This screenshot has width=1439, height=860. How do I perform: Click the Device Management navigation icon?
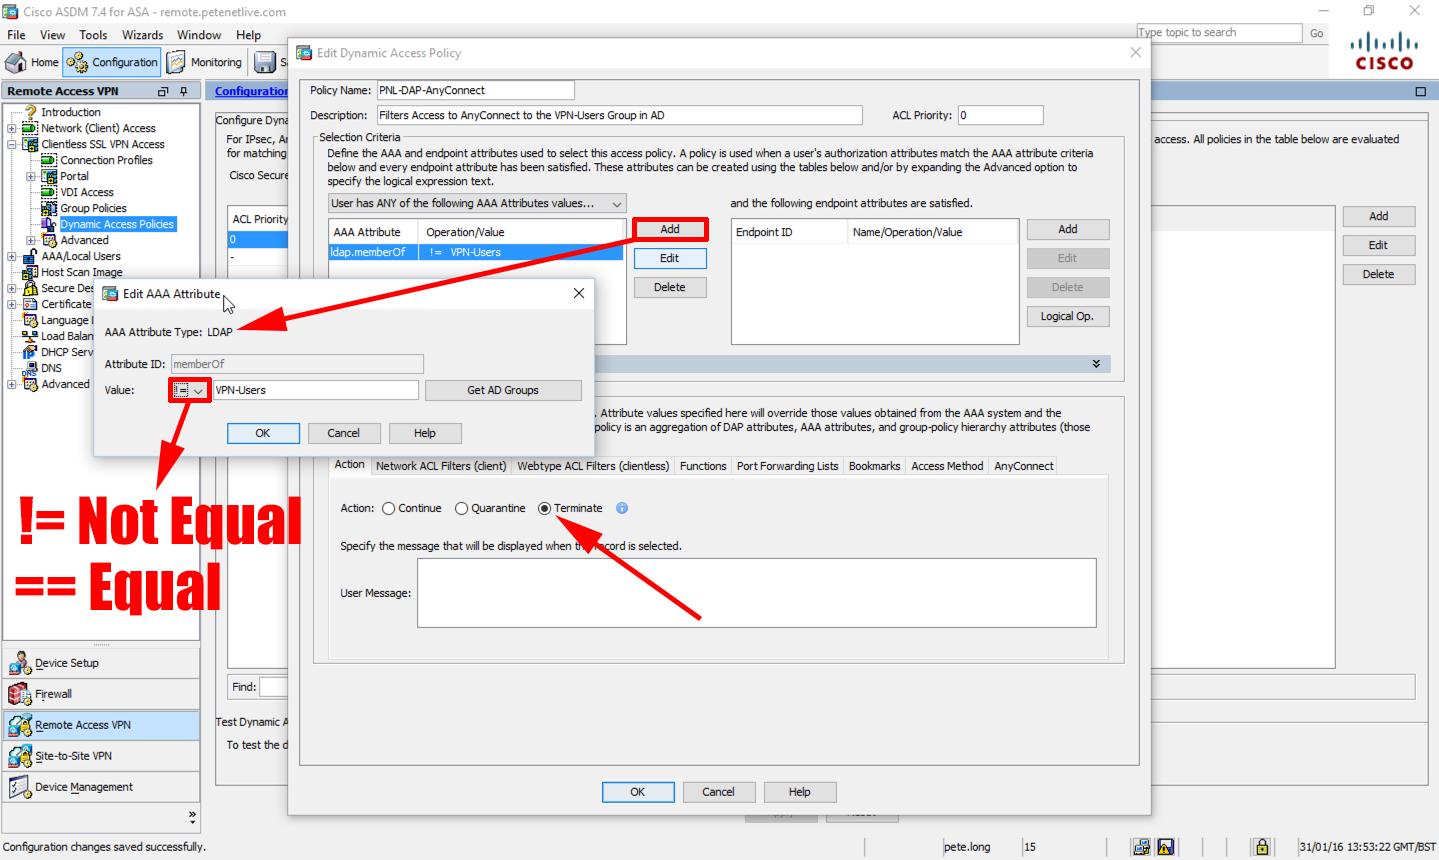[x=19, y=787]
